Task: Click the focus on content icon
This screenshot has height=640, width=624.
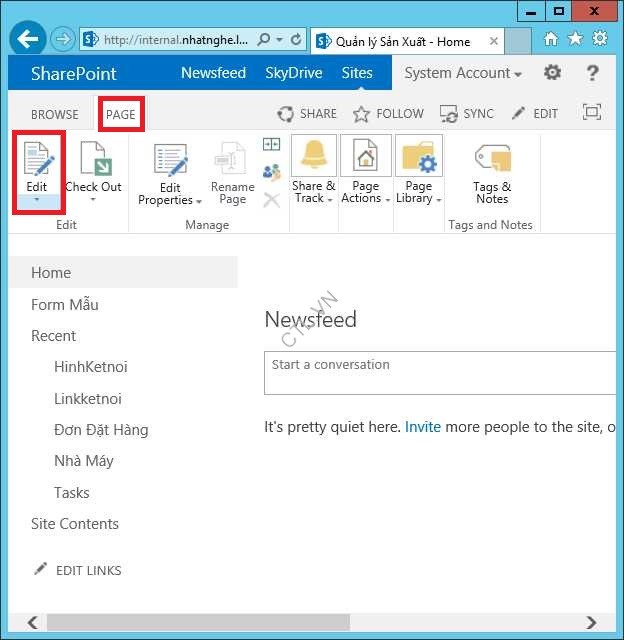Action: pyautogui.click(x=592, y=113)
